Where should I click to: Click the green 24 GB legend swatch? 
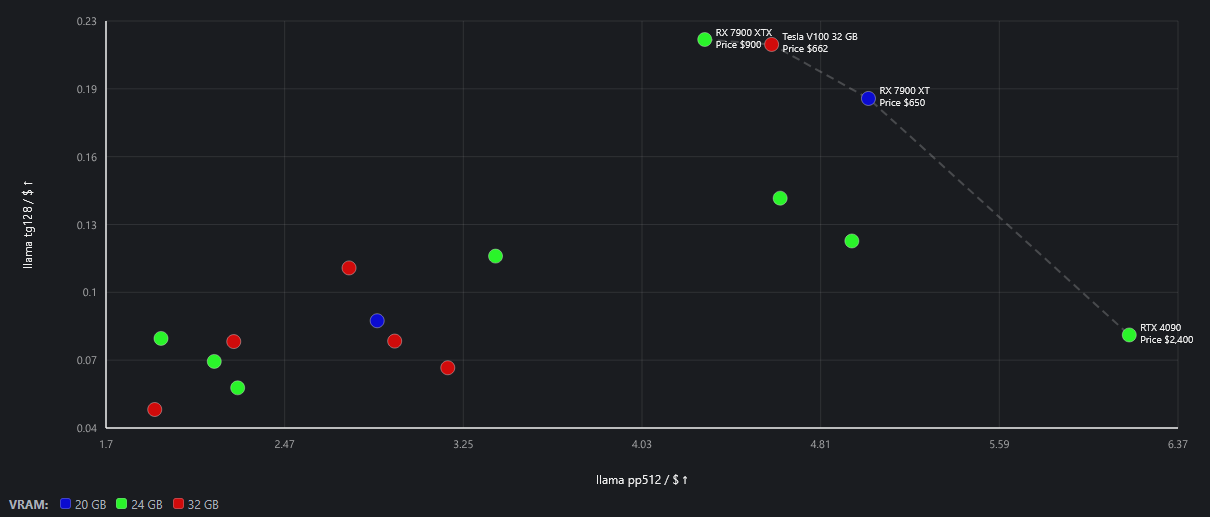[x=122, y=505]
